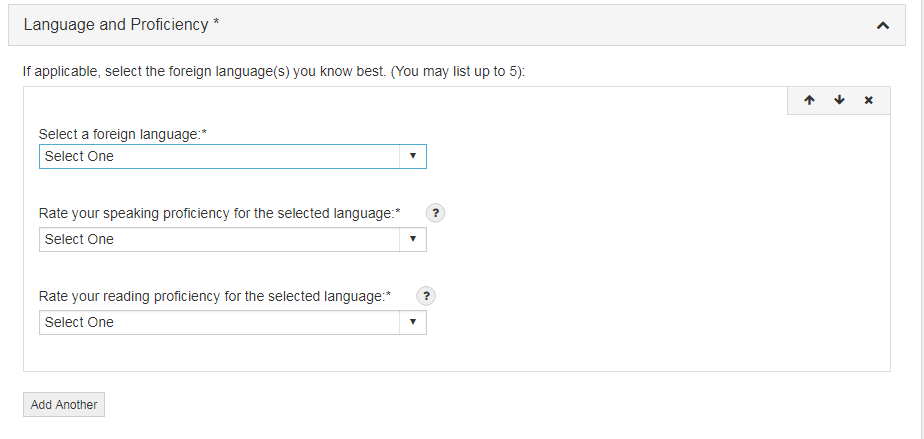The width and height of the screenshot is (924, 439).
Task: Open the Select a foreign language combo box
Action: coord(220,156)
